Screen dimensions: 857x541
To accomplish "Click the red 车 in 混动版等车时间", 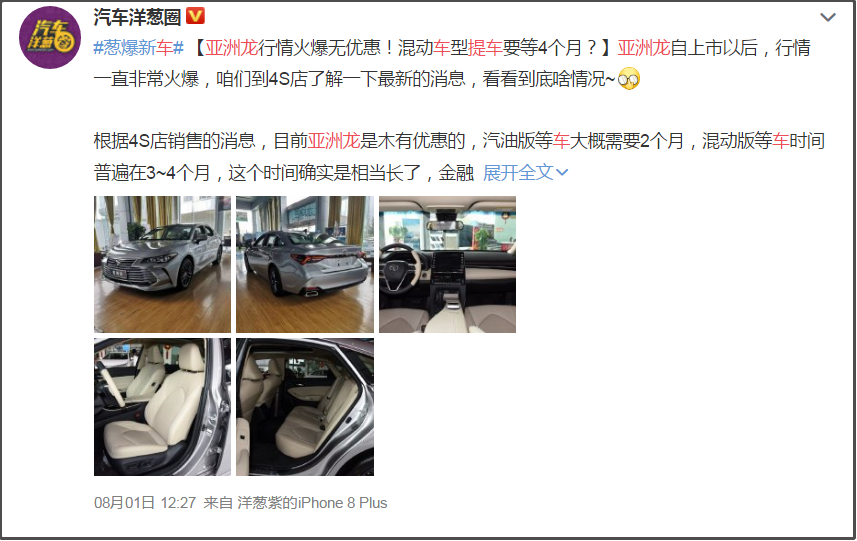I will 780,141.
